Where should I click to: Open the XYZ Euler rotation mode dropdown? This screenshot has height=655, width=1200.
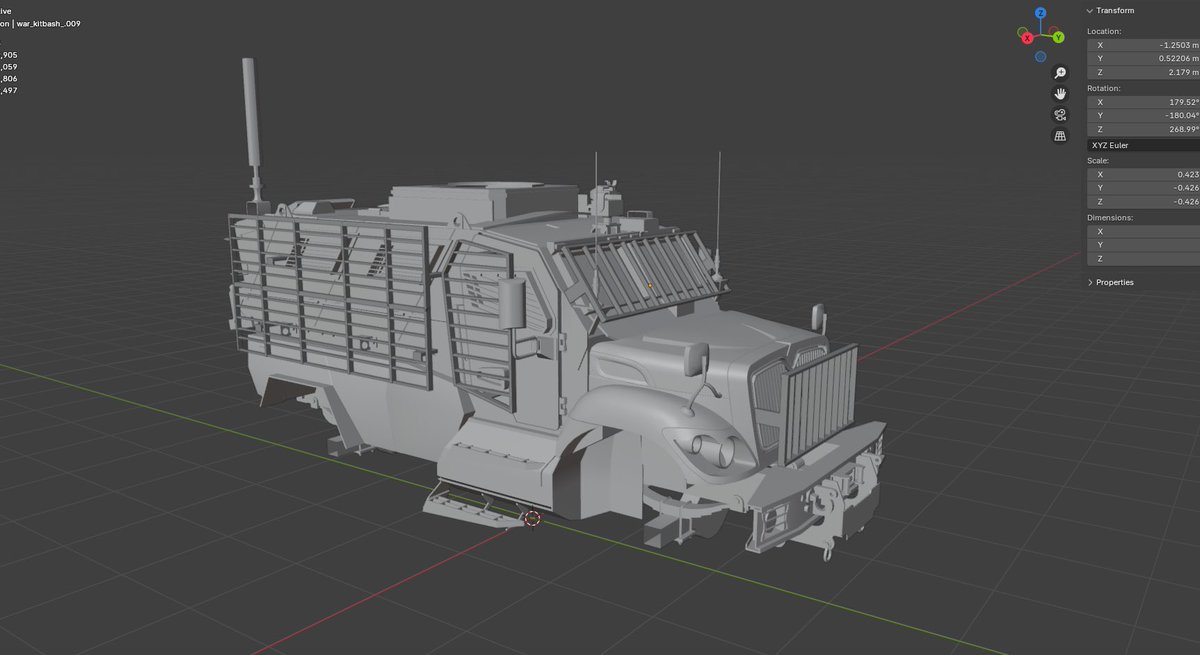click(x=1143, y=145)
